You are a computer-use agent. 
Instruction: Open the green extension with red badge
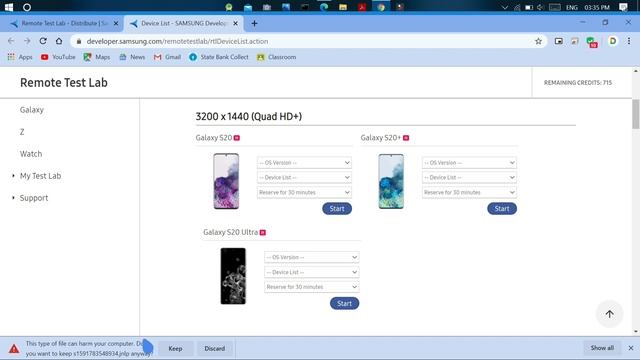pos(591,42)
